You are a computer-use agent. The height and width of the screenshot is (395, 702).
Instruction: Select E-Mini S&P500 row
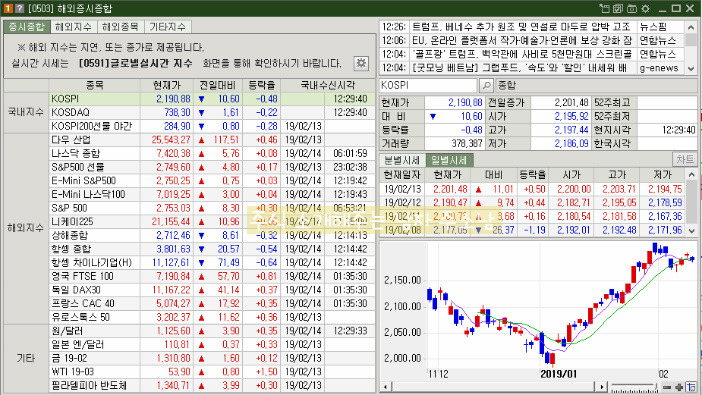coord(212,181)
